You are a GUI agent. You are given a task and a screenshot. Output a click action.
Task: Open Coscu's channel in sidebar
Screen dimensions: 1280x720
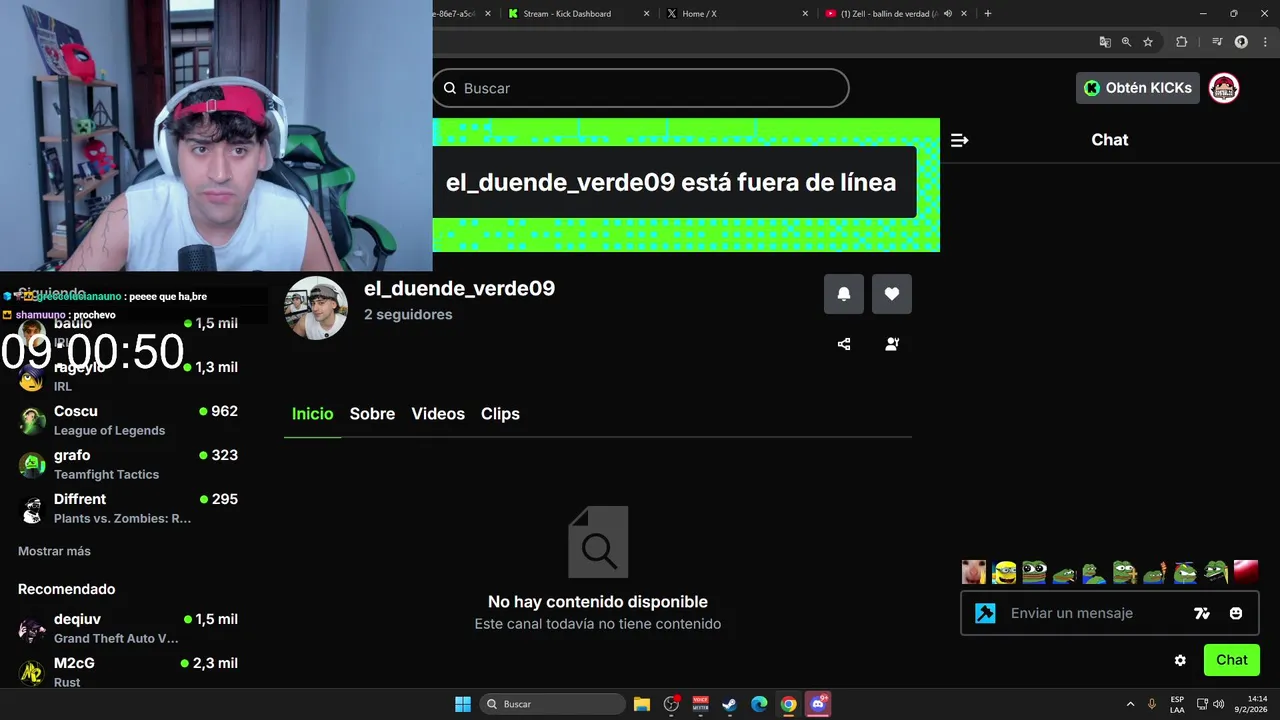[x=128, y=420]
